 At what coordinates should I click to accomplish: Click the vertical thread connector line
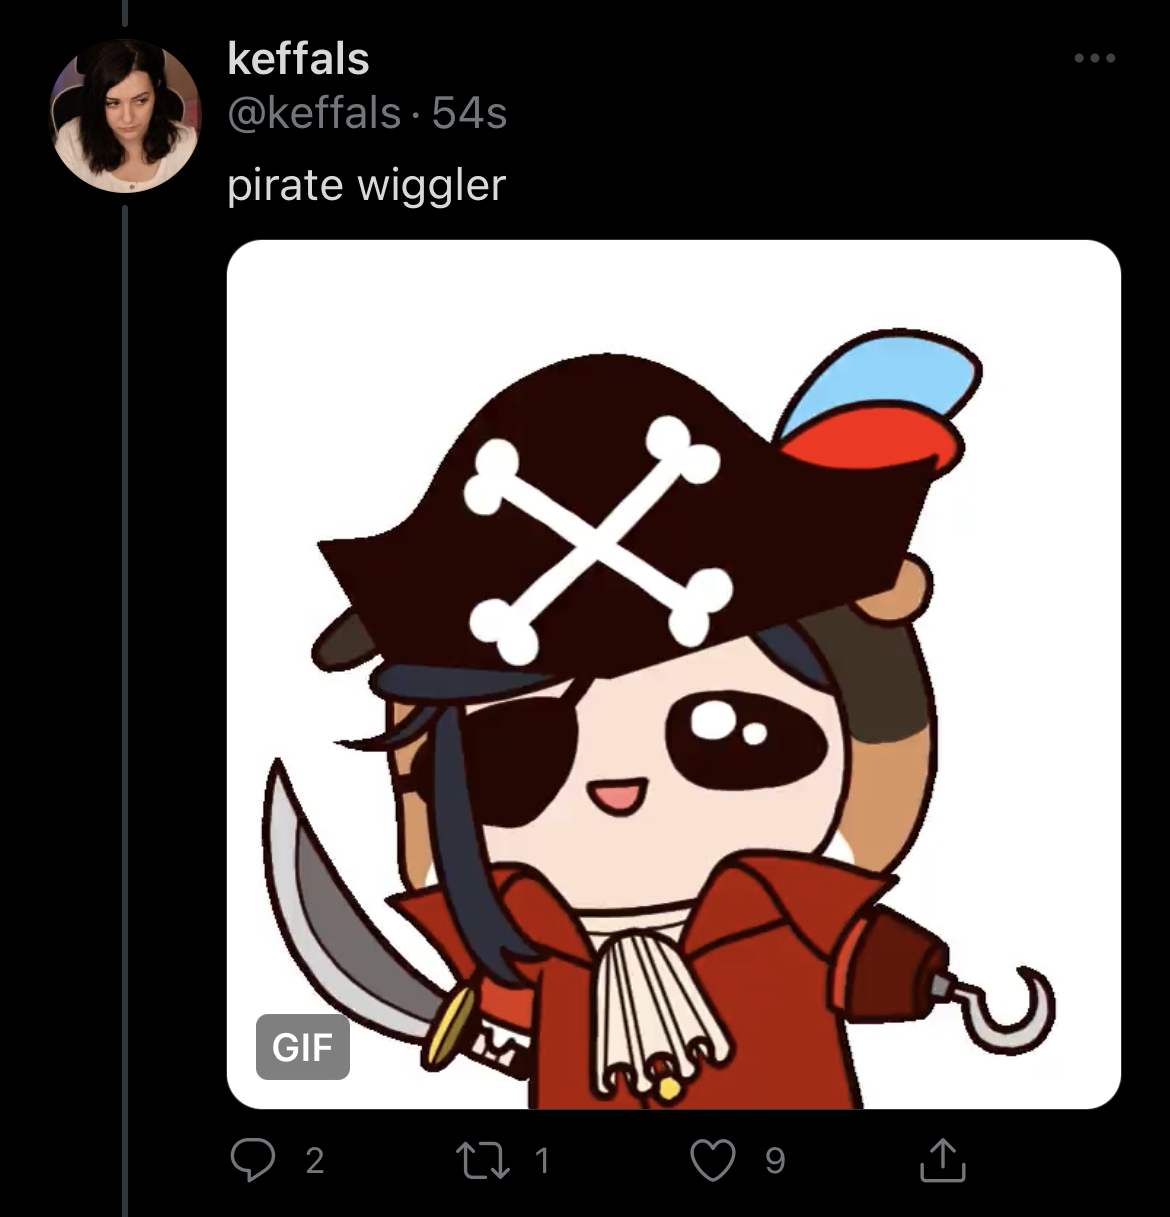coord(125,710)
